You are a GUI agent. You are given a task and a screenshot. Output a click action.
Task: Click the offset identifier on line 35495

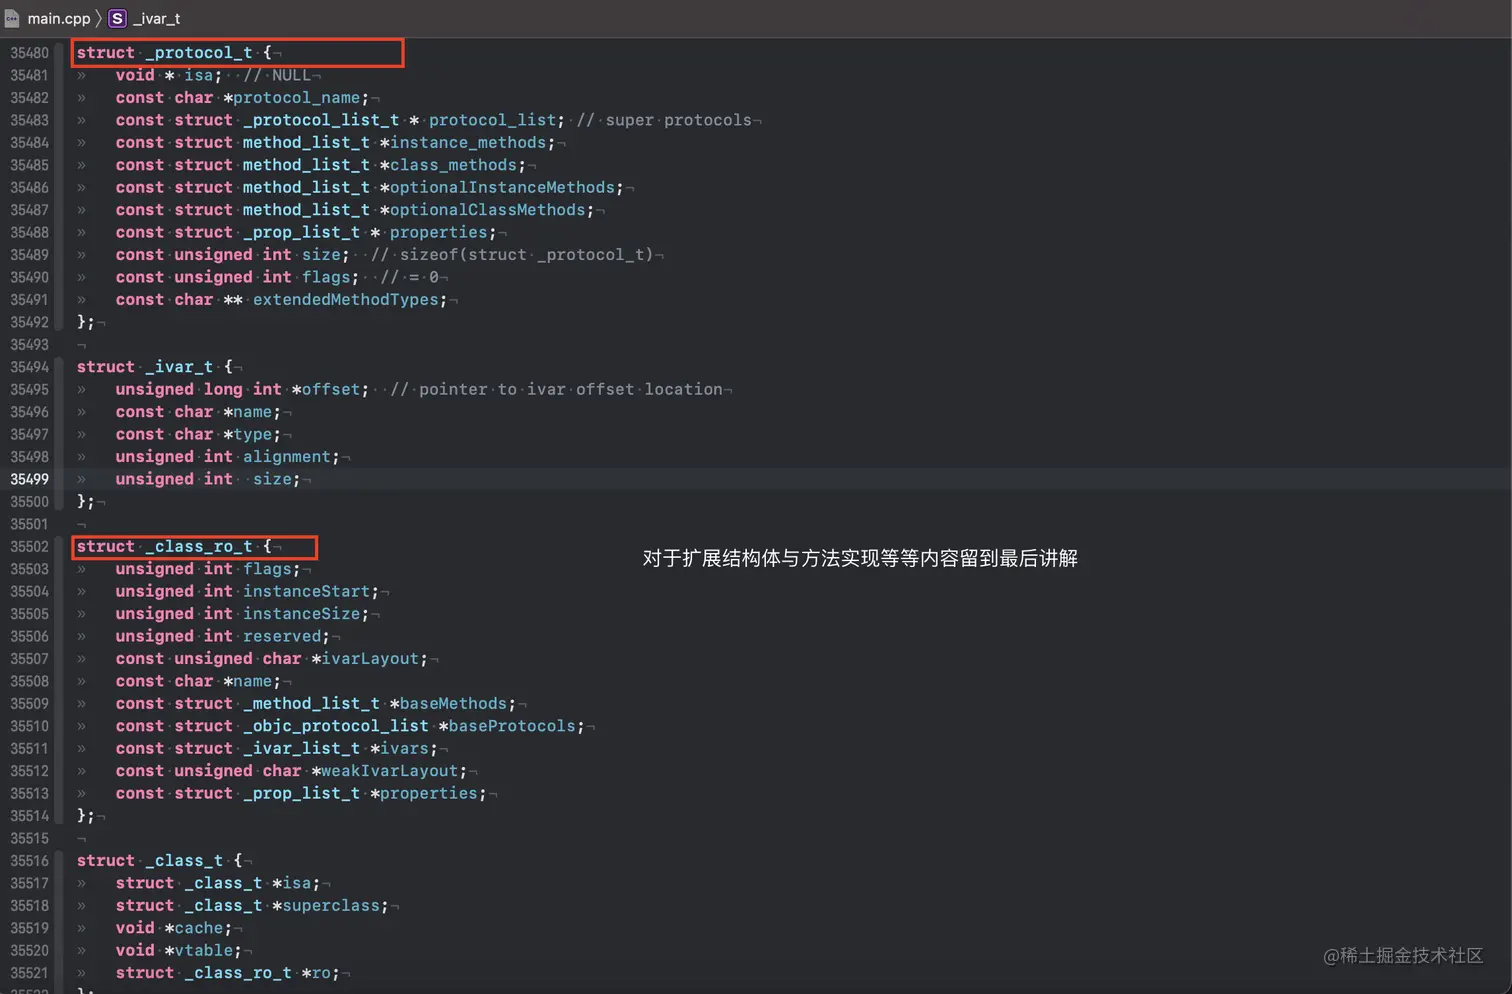[x=331, y=389]
